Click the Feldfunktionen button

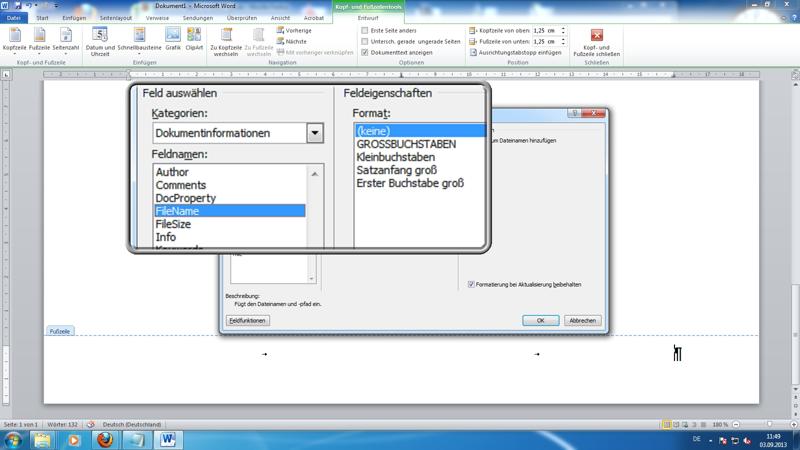[x=247, y=320]
